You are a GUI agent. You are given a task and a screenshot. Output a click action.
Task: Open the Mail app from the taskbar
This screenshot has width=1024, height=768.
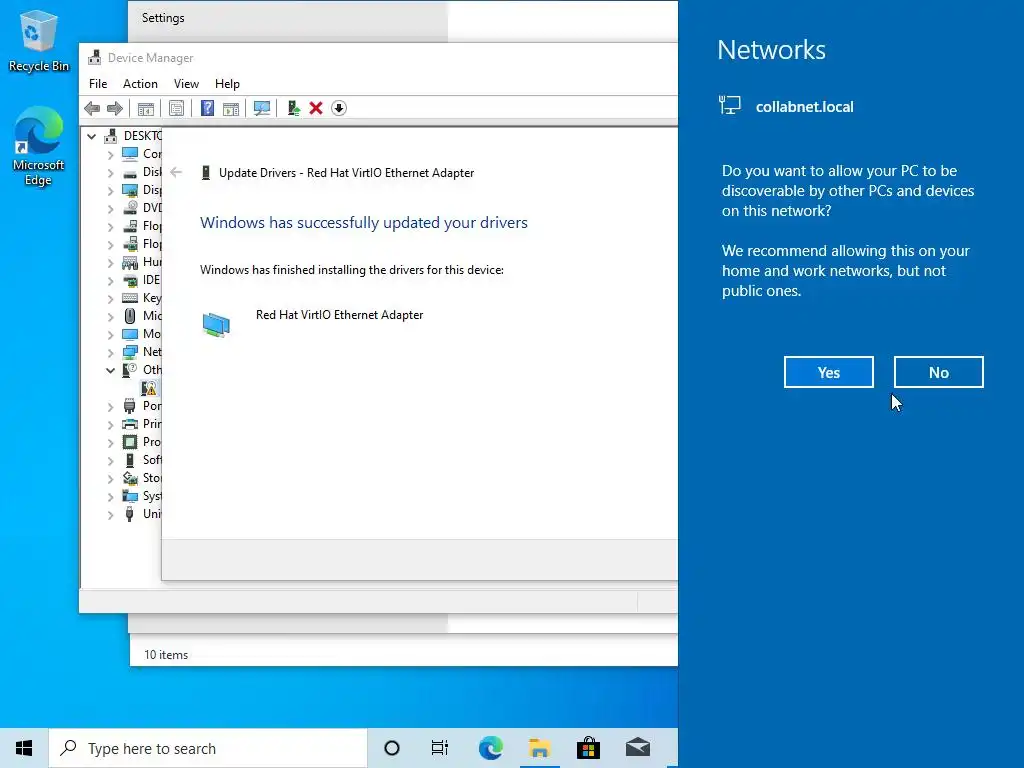[x=637, y=748]
